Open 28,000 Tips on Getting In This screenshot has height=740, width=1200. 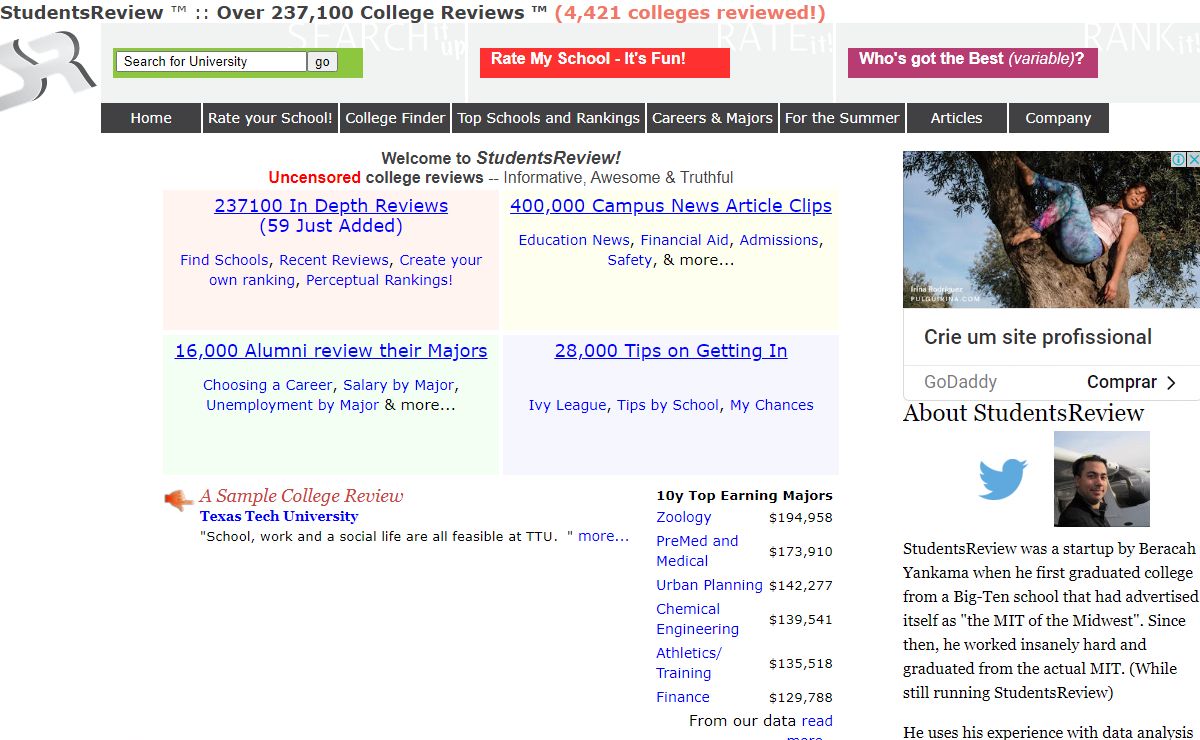tap(671, 351)
